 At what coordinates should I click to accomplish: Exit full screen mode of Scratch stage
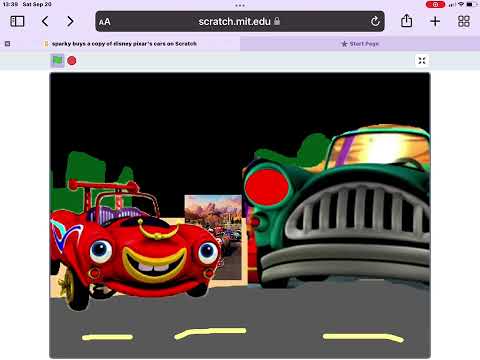pyautogui.click(x=422, y=61)
